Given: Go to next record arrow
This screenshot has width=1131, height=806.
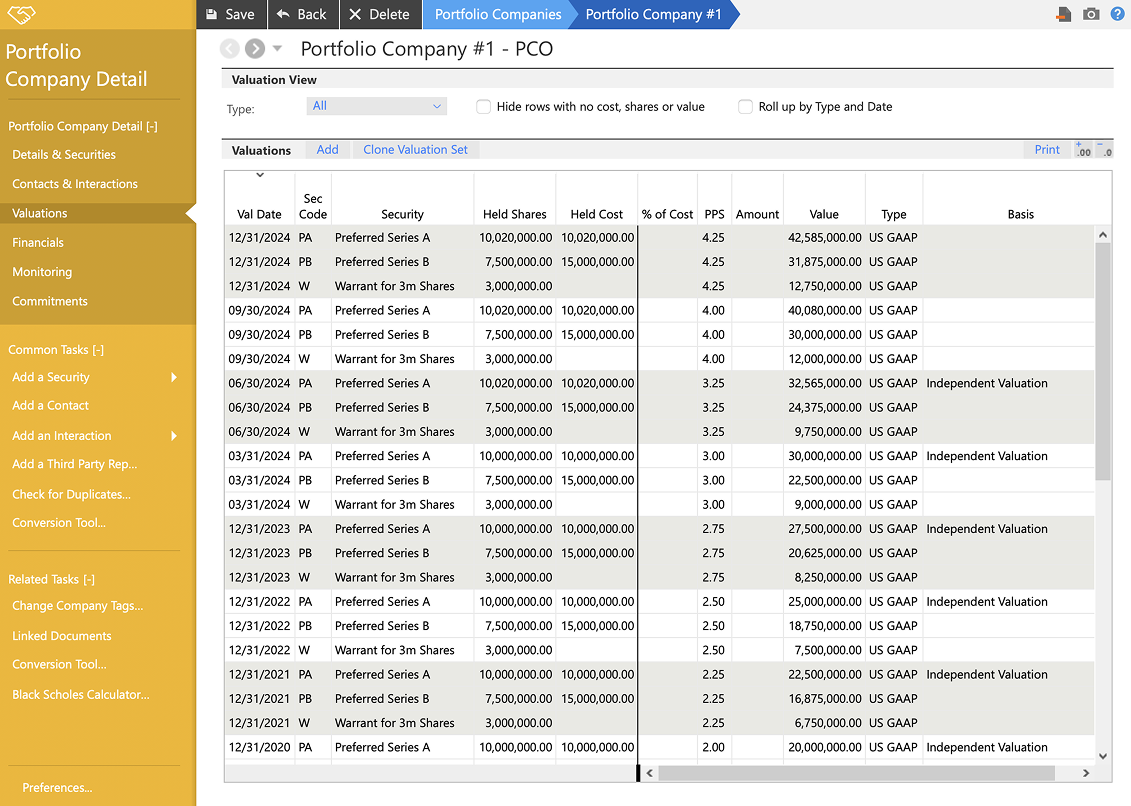Looking at the screenshot, I should click(x=255, y=48).
